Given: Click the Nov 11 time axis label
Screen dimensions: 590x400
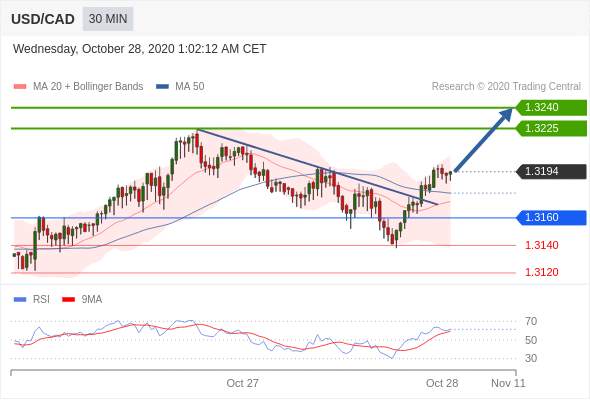Looking at the screenshot, I should 508,383.
